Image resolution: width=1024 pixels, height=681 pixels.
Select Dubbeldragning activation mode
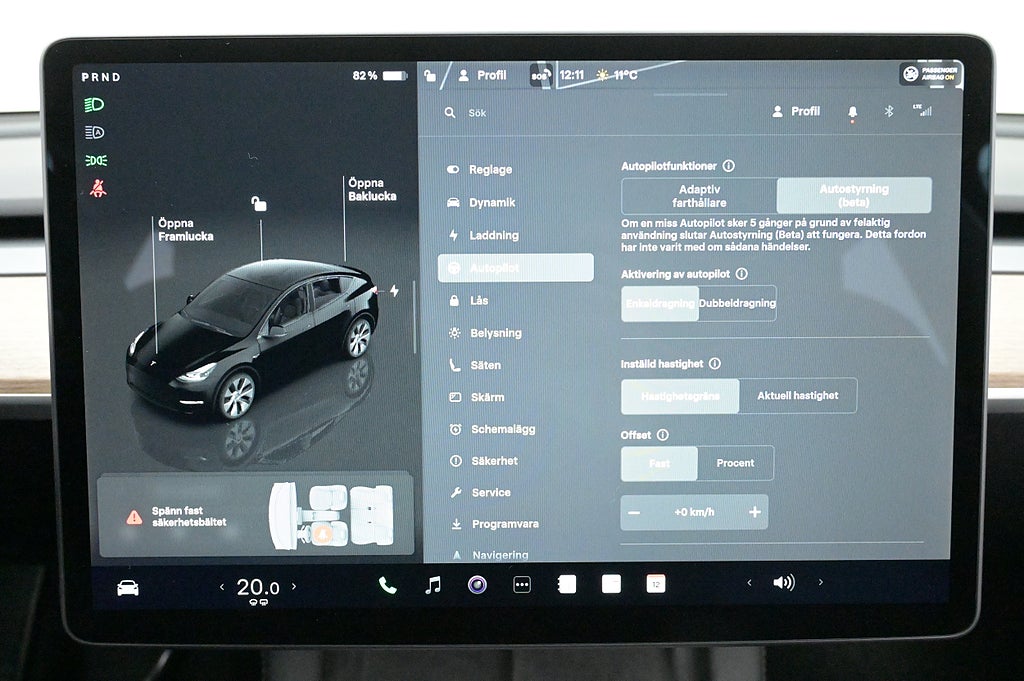[x=737, y=303]
